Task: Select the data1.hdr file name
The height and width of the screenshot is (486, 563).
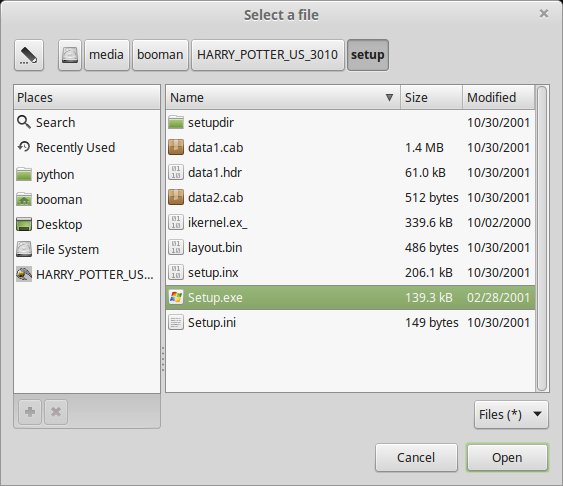Action: (215, 173)
